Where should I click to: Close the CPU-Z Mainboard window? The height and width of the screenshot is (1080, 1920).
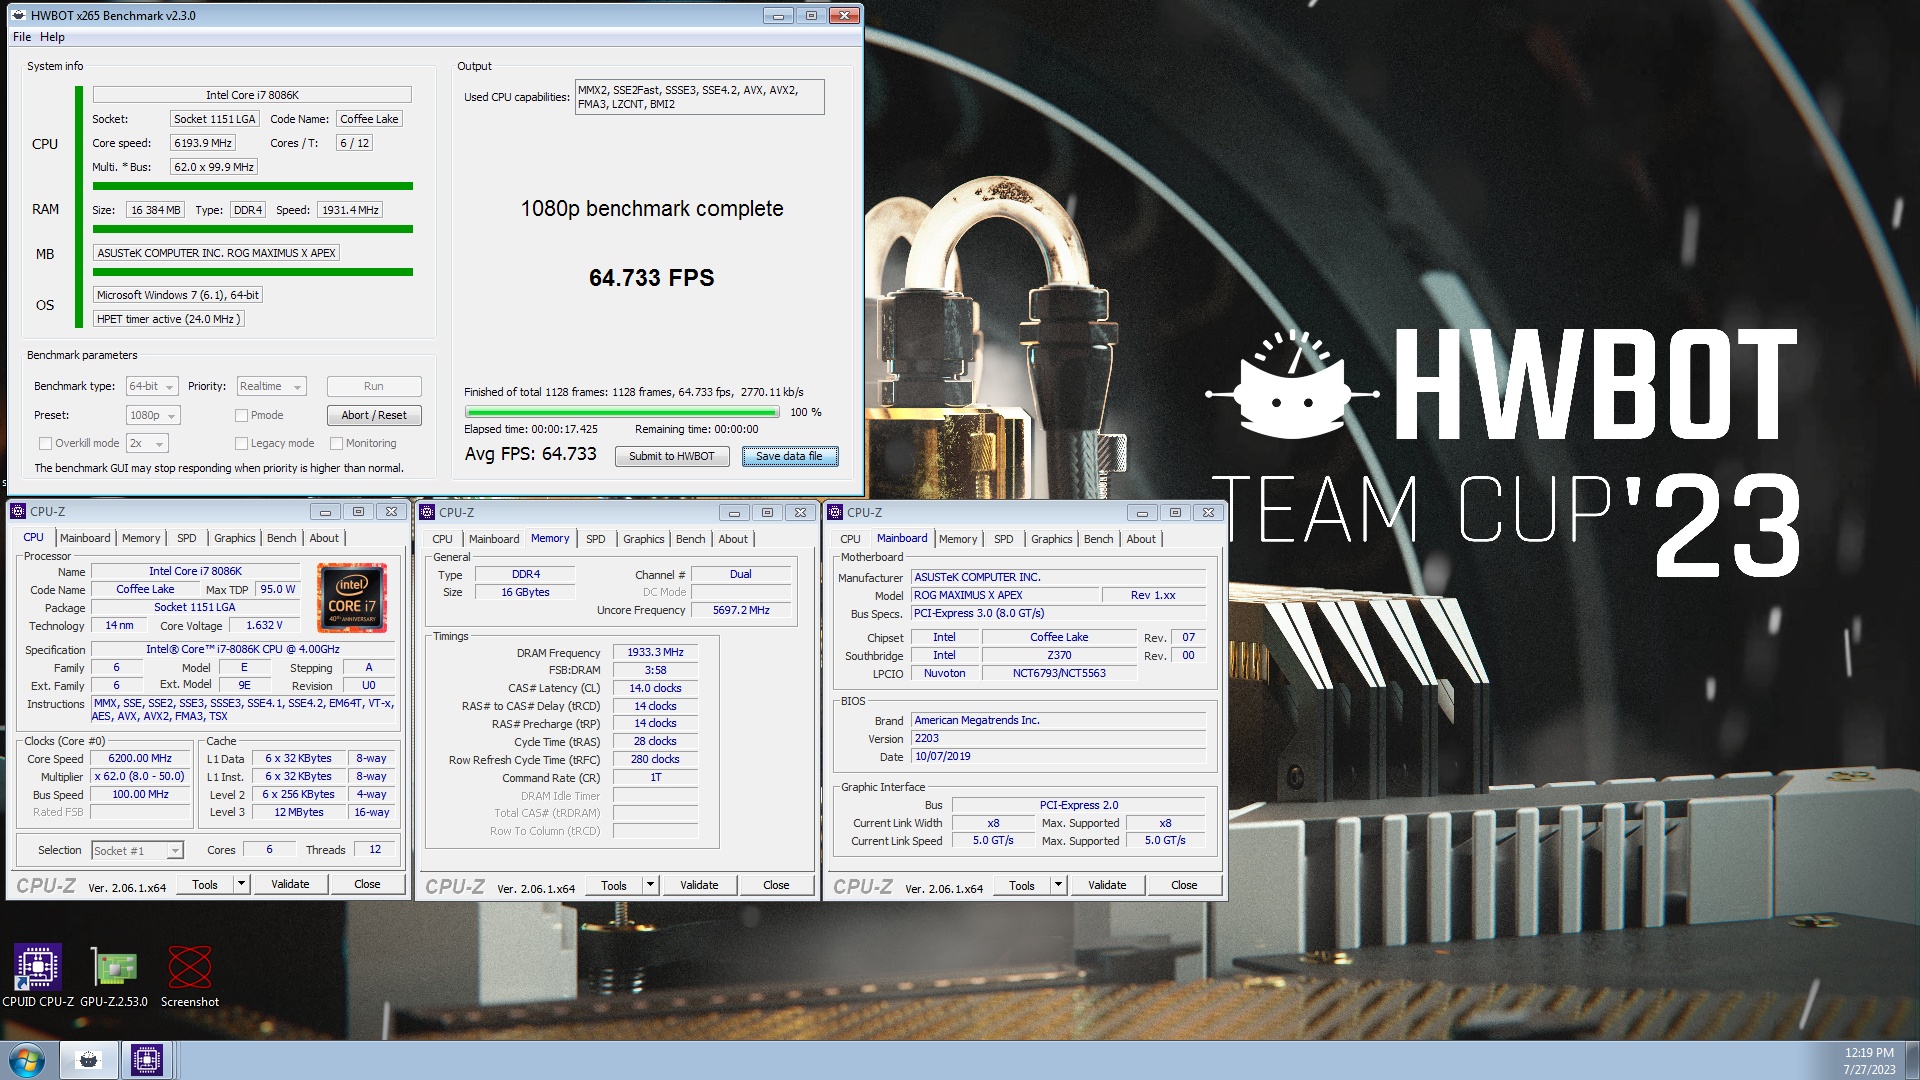tap(1208, 512)
